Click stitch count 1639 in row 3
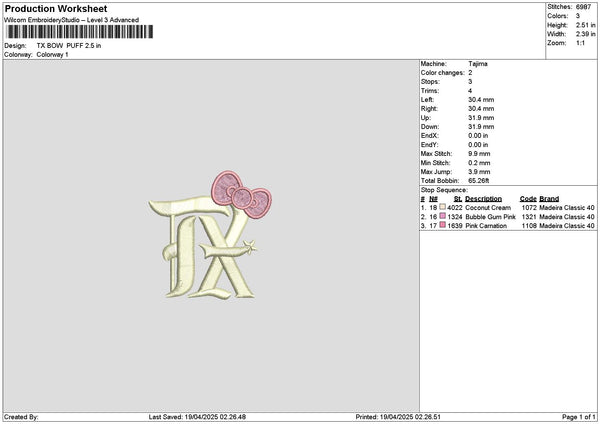 [455, 226]
